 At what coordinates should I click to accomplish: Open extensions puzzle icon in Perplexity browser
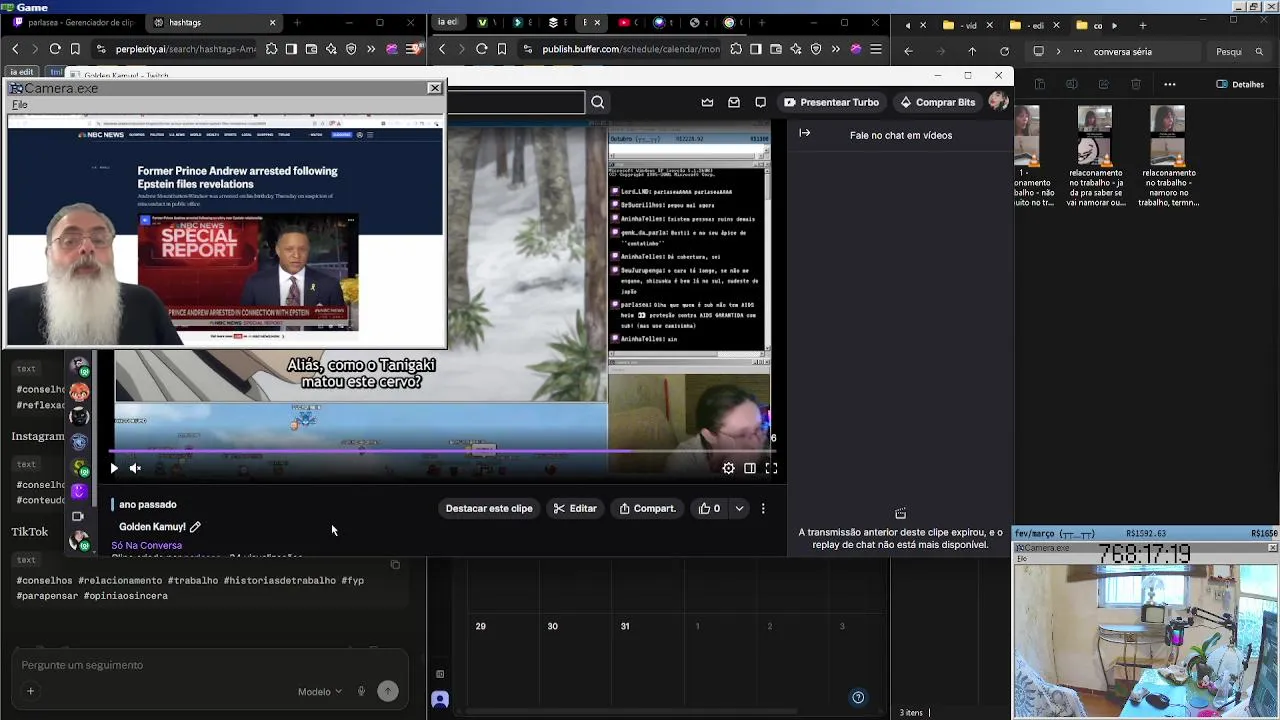(271, 48)
